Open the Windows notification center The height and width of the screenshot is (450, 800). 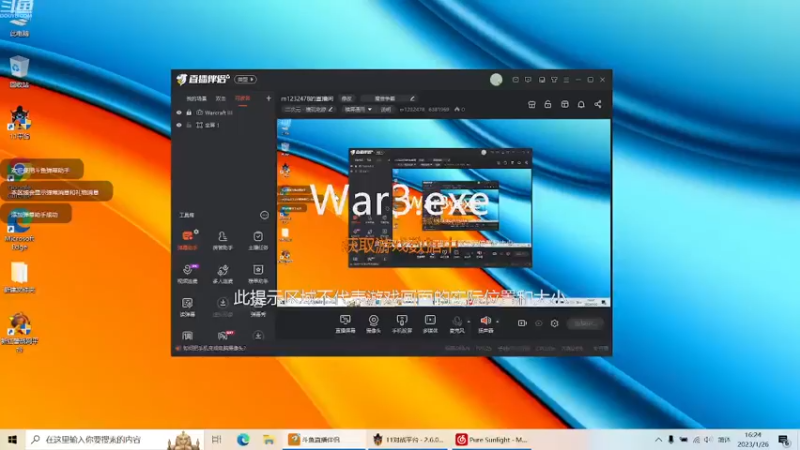pyautogui.click(x=784, y=439)
